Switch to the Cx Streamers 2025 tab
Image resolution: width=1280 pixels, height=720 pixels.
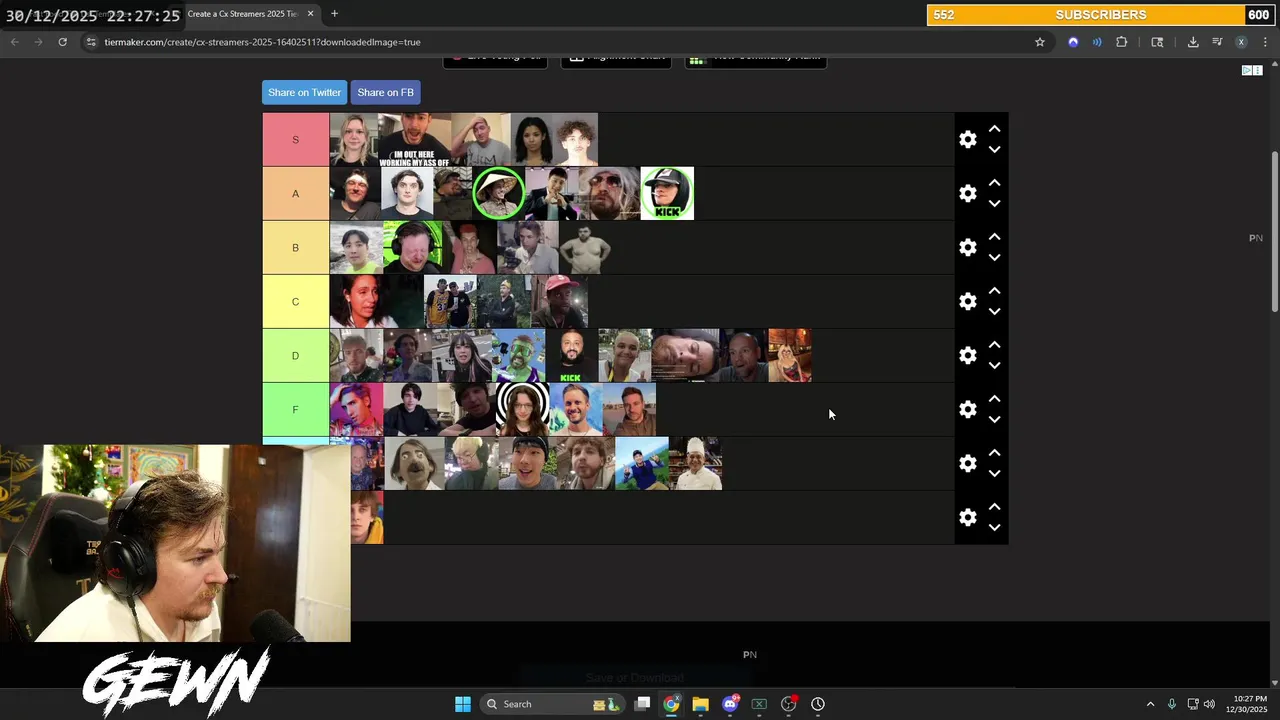[x=242, y=14]
